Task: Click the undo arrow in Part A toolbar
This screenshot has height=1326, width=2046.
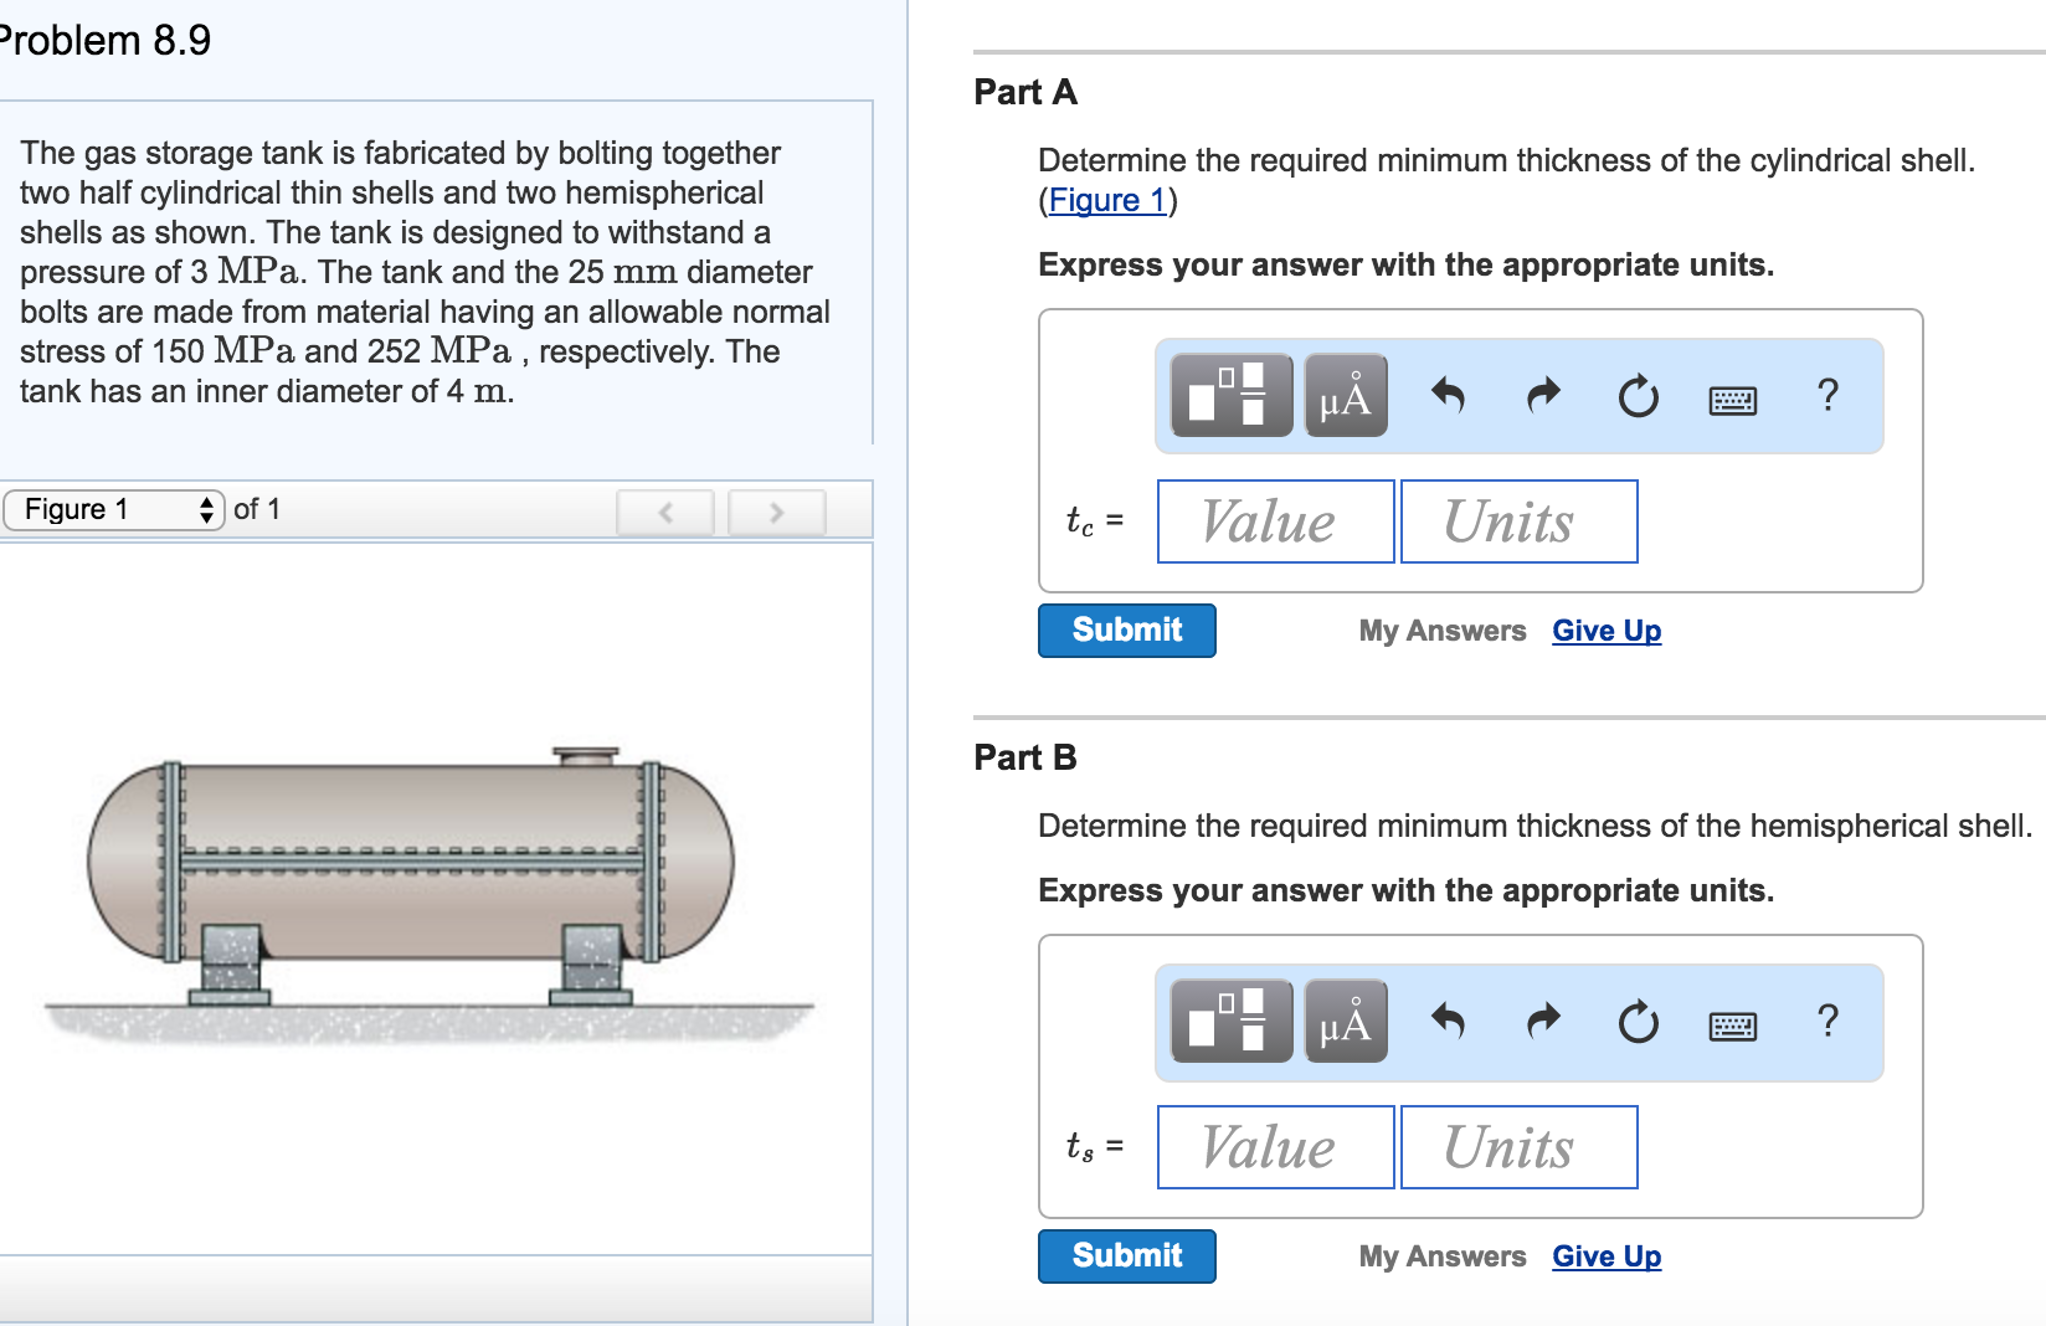Action: (x=1450, y=395)
